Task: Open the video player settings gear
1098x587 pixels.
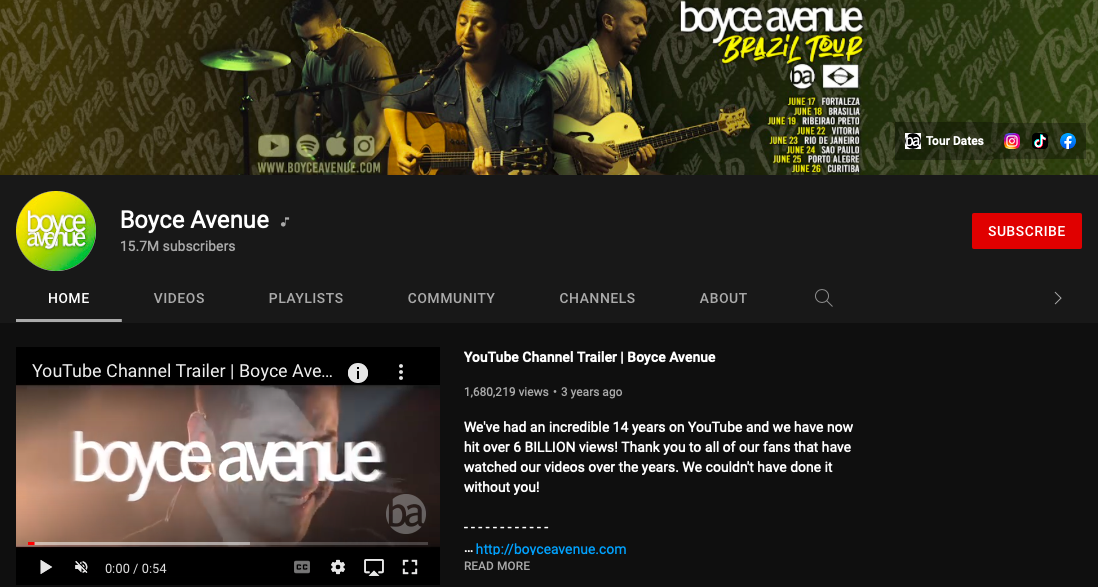Action: pos(338,567)
